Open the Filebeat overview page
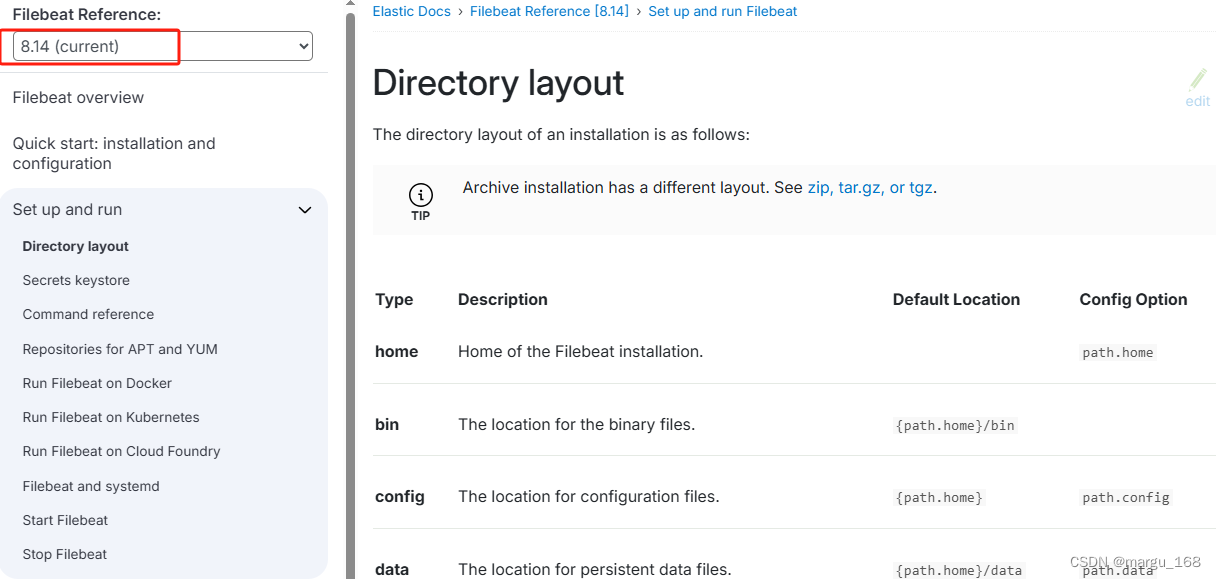Screen dimensions: 1216x579 point(78,97)
